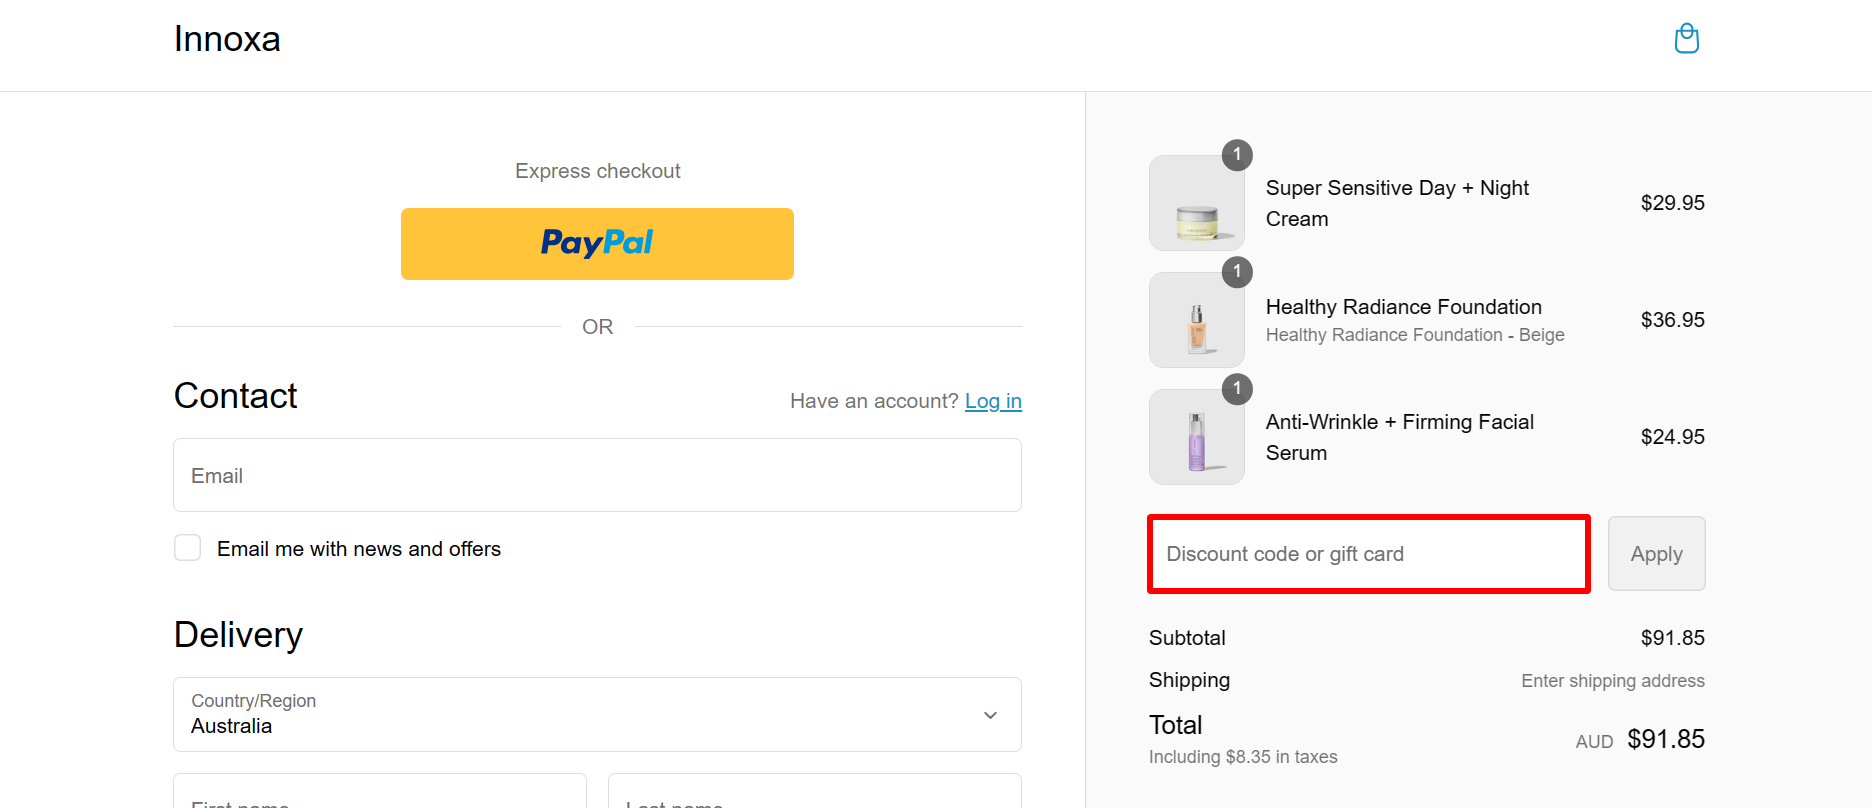1872x808 pixels.
Task: Click the AUD $91.85 total amount
Action: pyautogui.click(x=1640, y=740)
